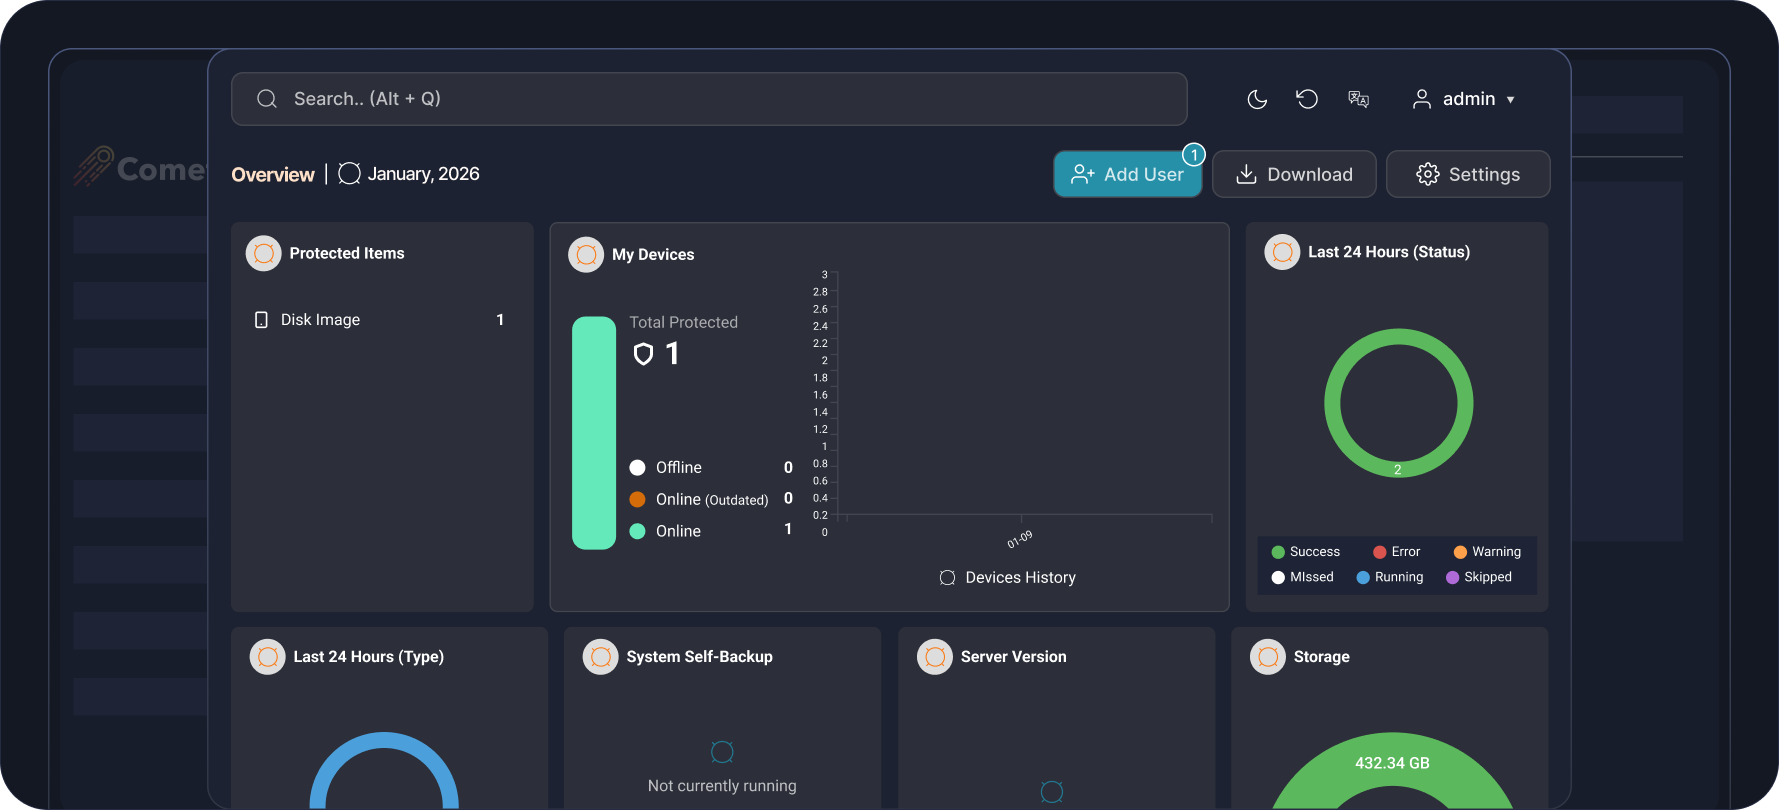Toggle the Success legend item
1779x810 pixels.
point(1305,552)
